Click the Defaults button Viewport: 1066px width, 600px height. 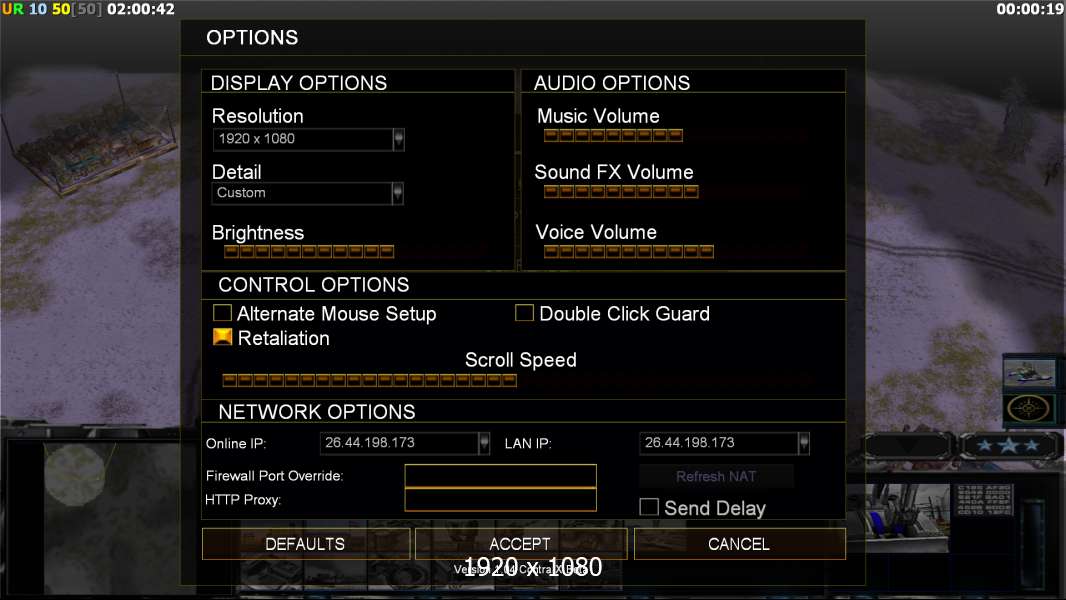click(306, 544)
